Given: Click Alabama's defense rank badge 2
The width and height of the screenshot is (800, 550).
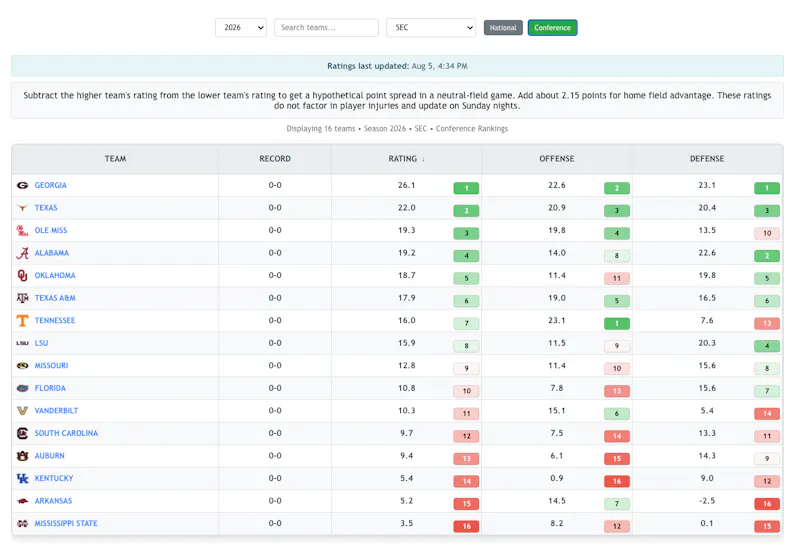Looking at the screenshot, I should 767,256.
